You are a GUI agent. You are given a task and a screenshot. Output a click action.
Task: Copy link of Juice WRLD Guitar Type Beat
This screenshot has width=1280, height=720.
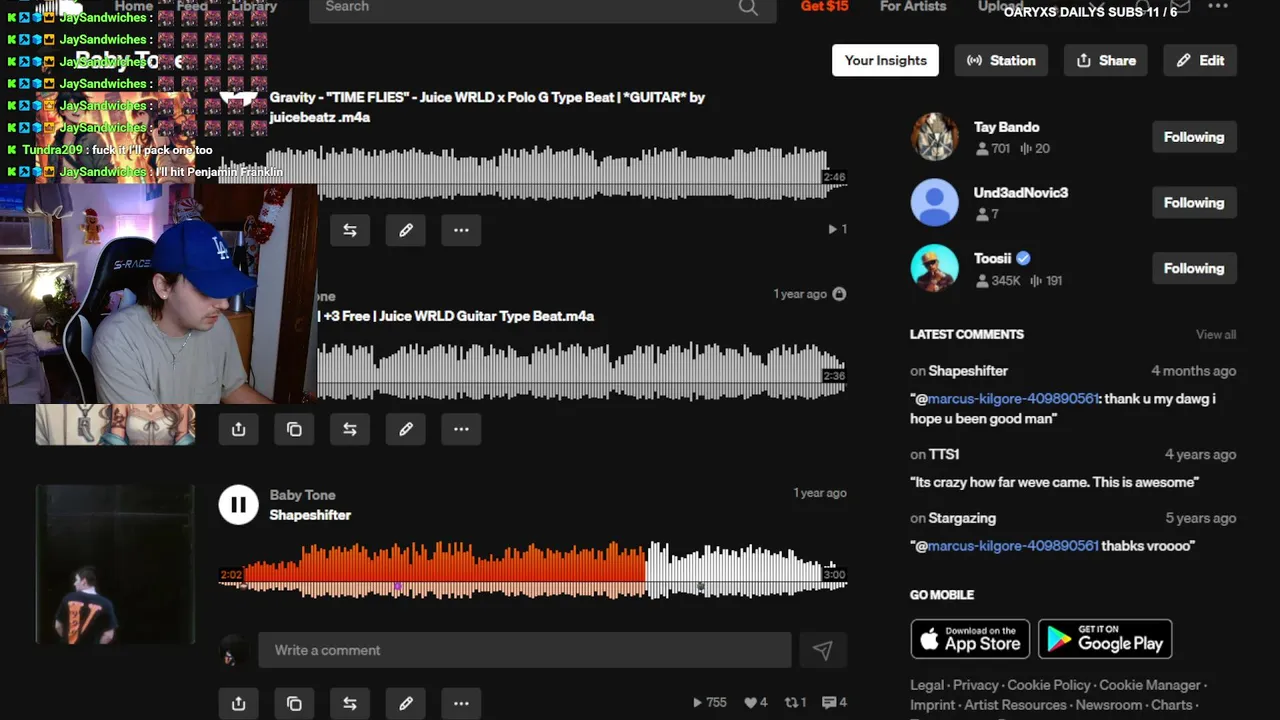tap(294, 429)
